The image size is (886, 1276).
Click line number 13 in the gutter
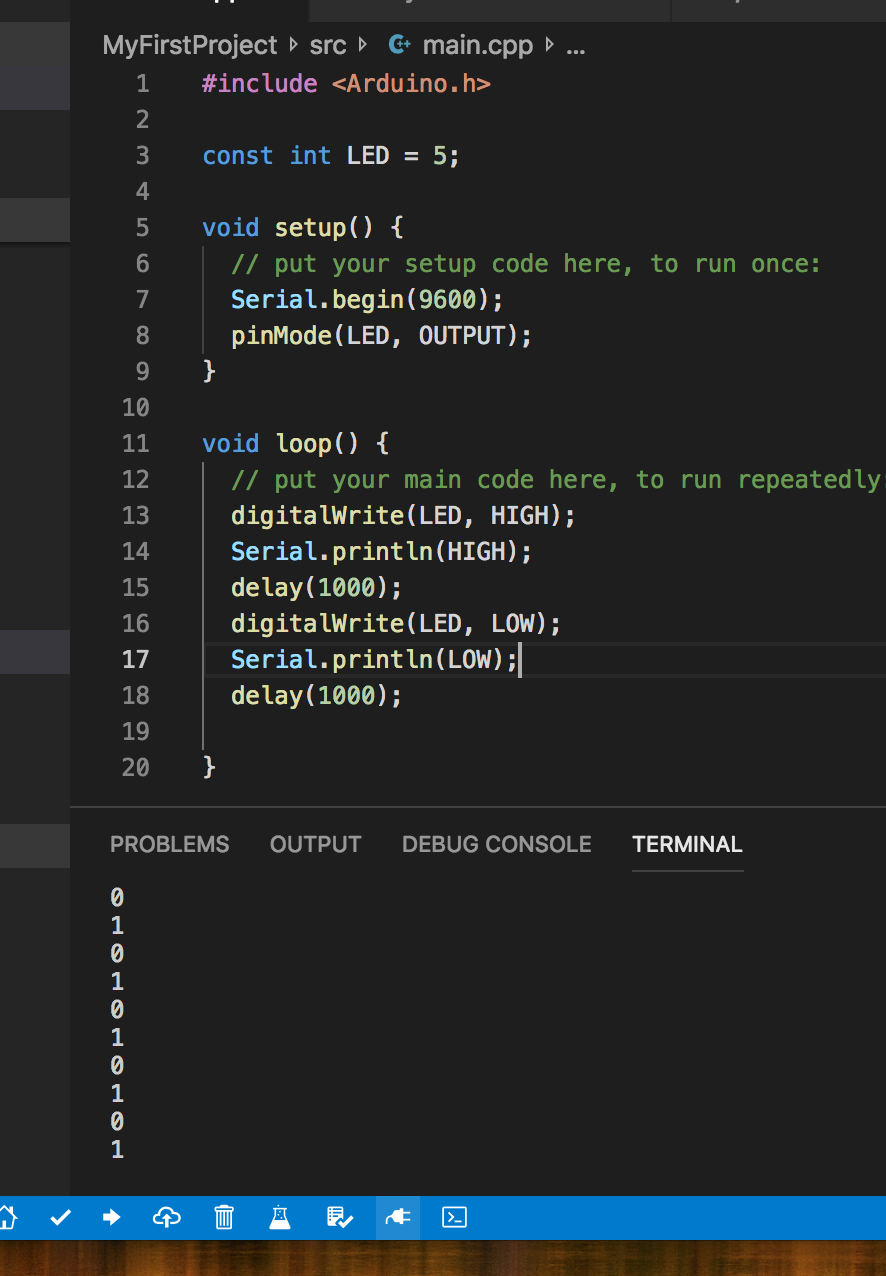point(135,515)
